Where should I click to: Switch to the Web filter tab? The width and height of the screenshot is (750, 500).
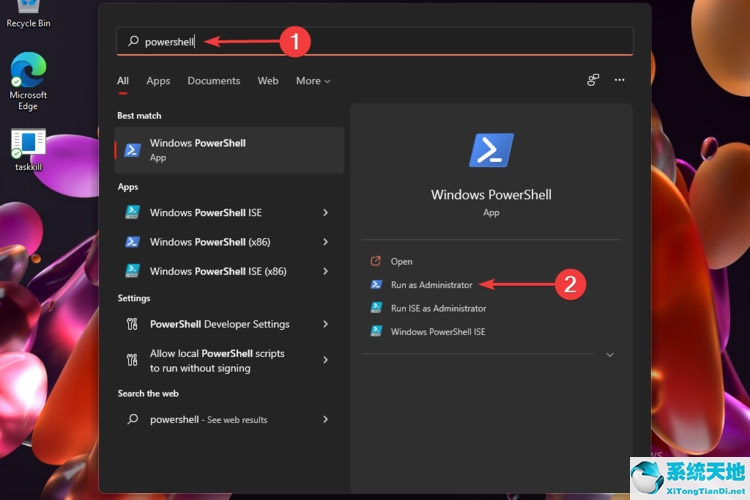(268, 81)
